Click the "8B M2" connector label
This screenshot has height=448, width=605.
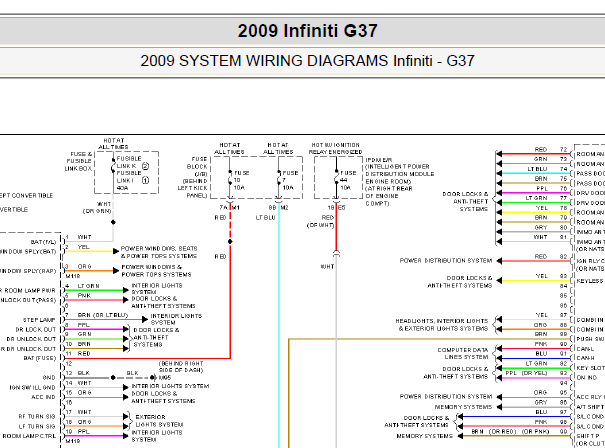point(279,208)
